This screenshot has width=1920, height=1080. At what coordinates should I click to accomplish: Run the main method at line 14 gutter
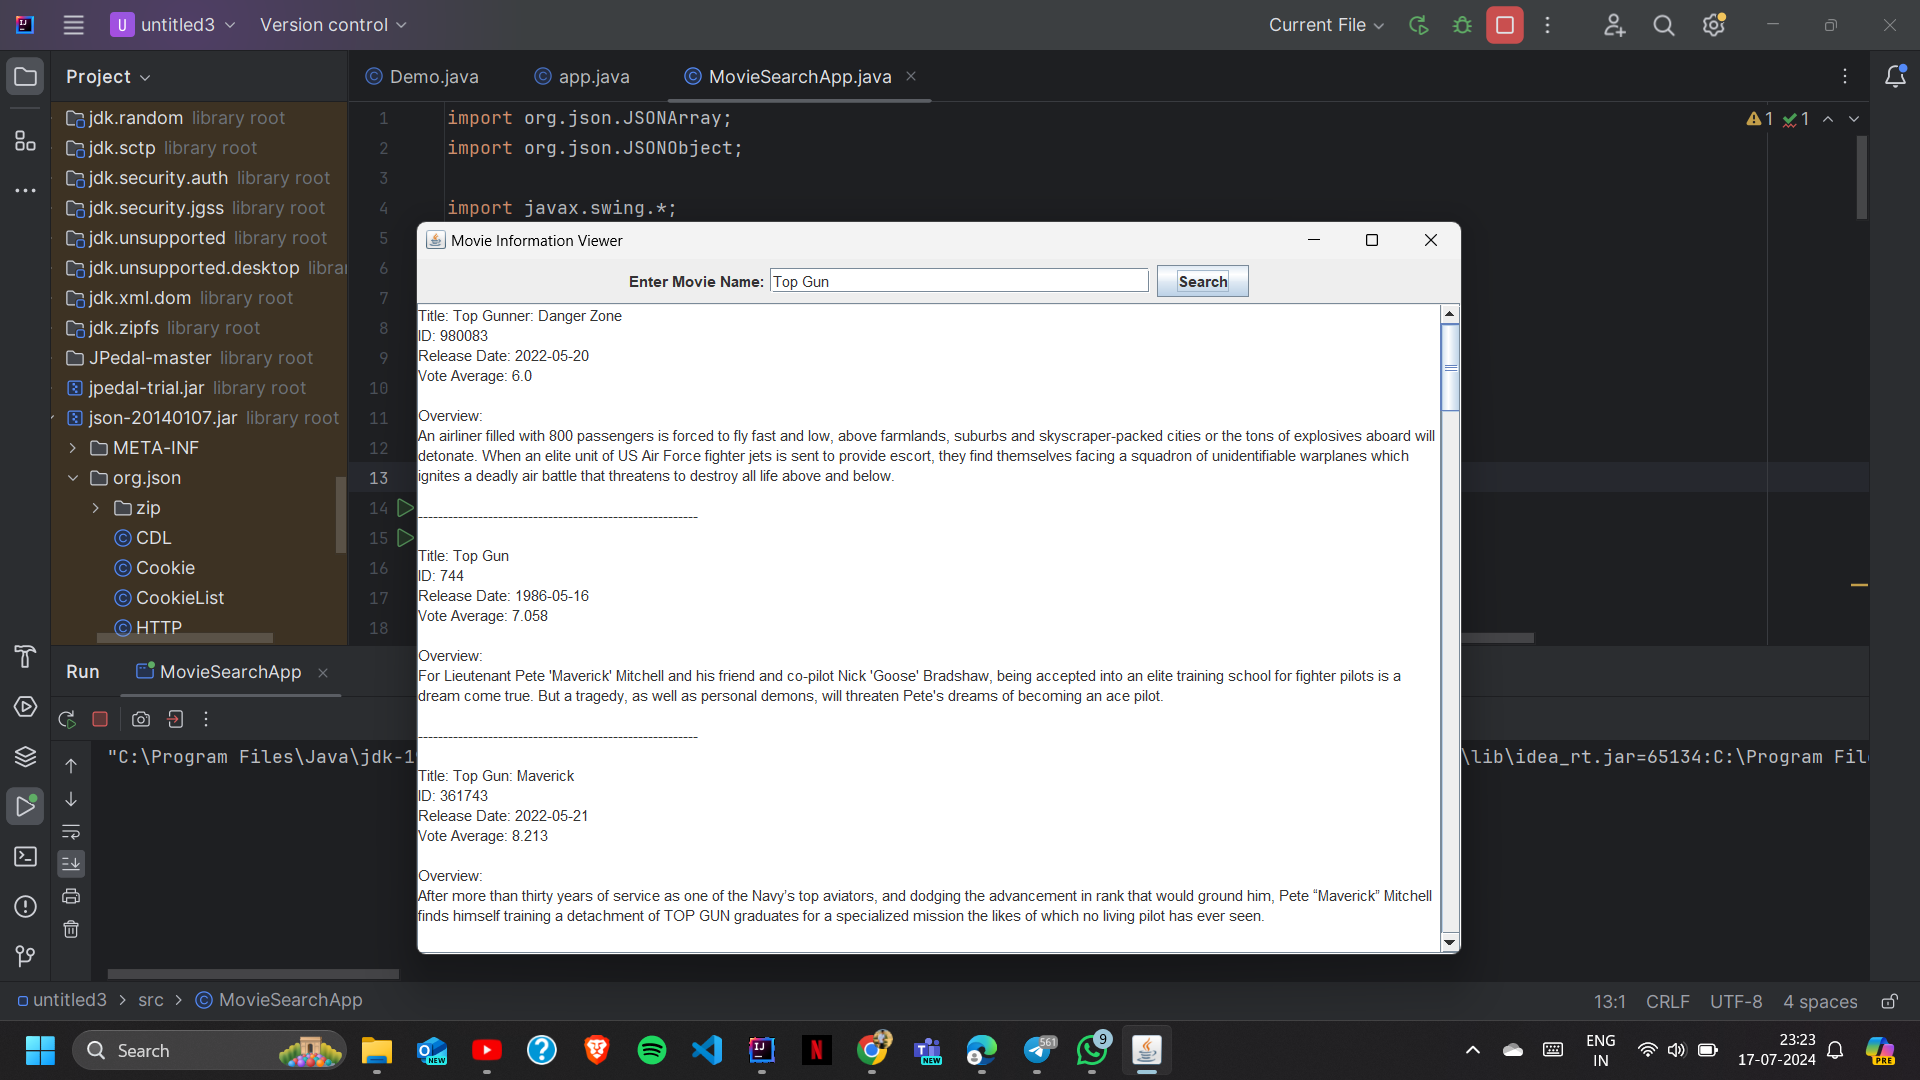(404, 508)
